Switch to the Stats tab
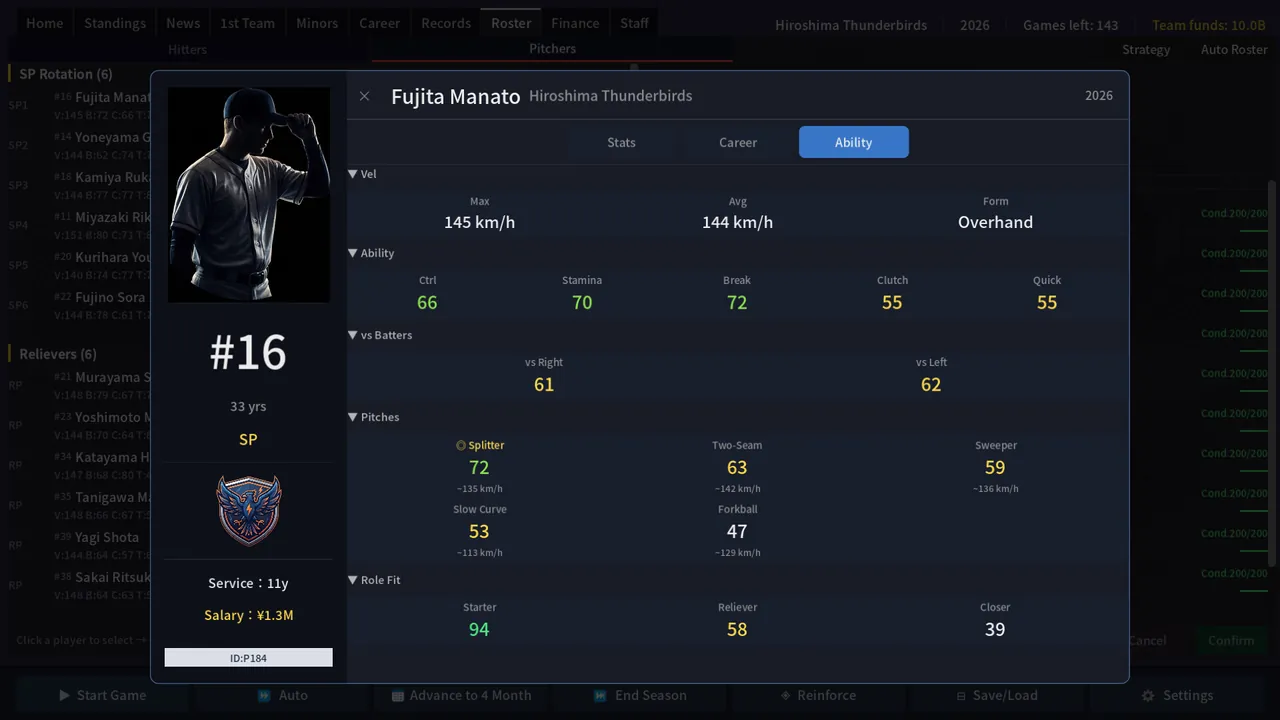Screen dimensions: 1280x720 tap(621, 142)
